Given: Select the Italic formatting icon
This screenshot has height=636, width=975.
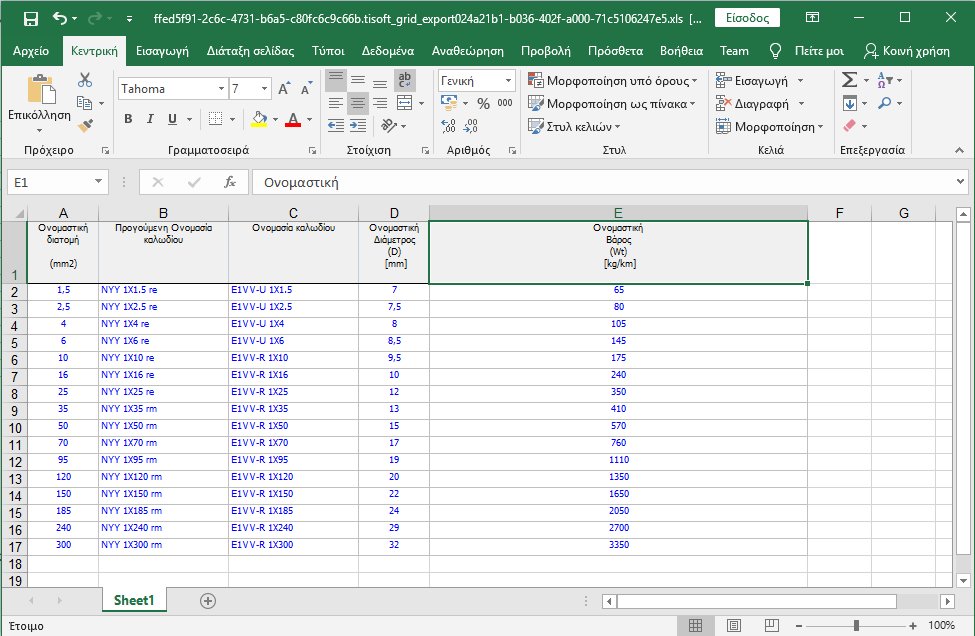Looking at the screenshot, I should coord(150,118).
